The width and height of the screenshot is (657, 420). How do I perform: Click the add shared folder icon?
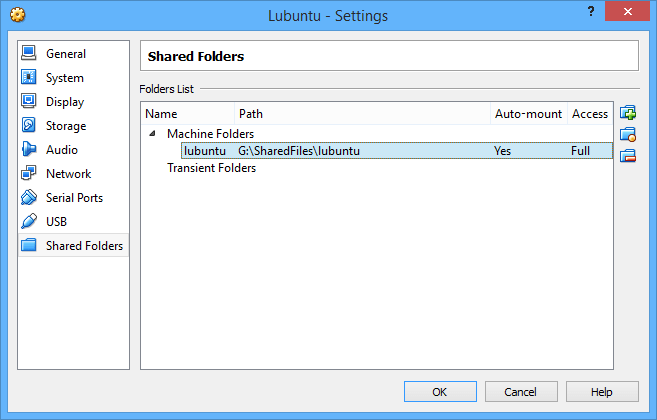click(628, 113)
